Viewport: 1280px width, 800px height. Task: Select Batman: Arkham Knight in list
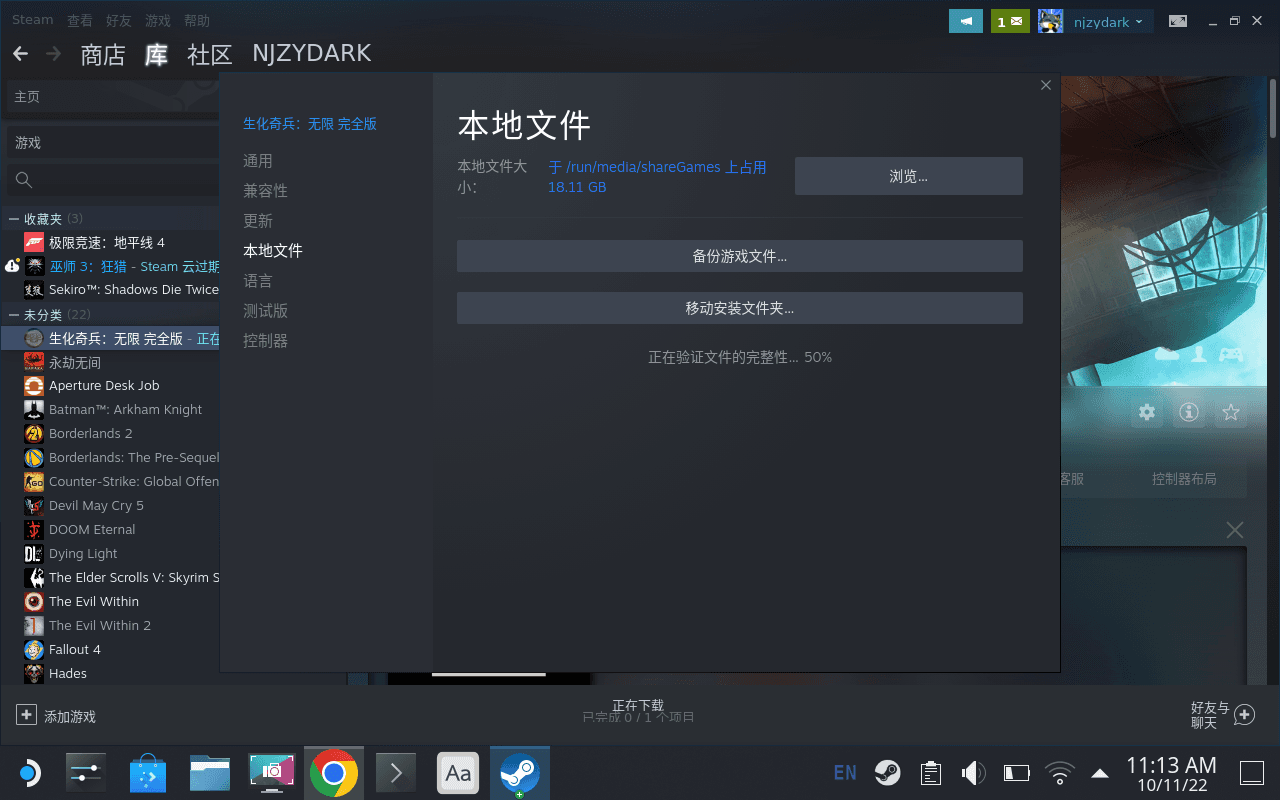click(112, 410)
